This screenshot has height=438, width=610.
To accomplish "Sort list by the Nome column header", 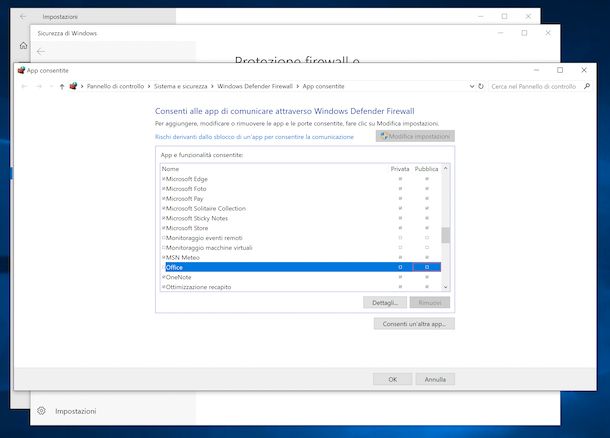I will pyautogui.click(x=170, y=169).
